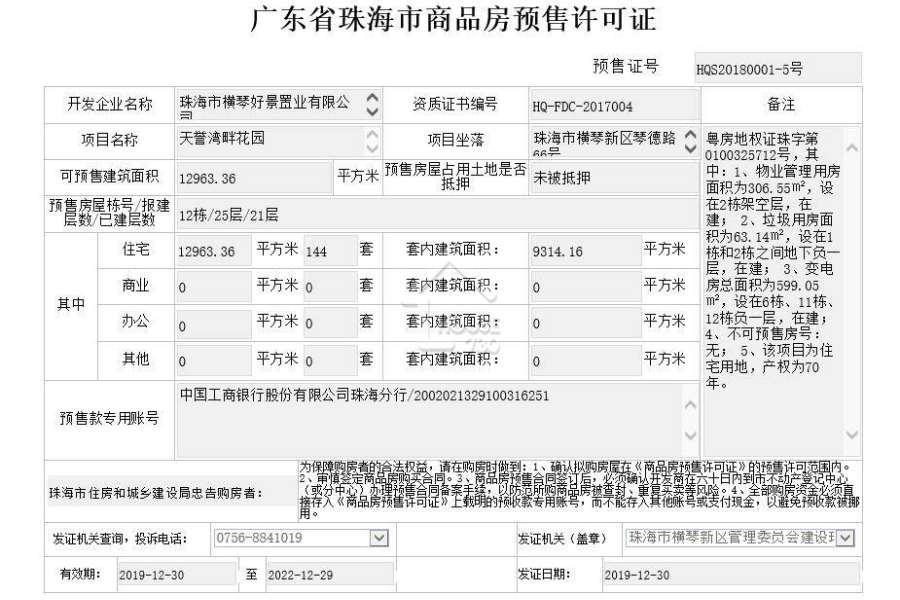Click the 资质证书编号 label
Viewport: 900px width, 600px height.
455,104
